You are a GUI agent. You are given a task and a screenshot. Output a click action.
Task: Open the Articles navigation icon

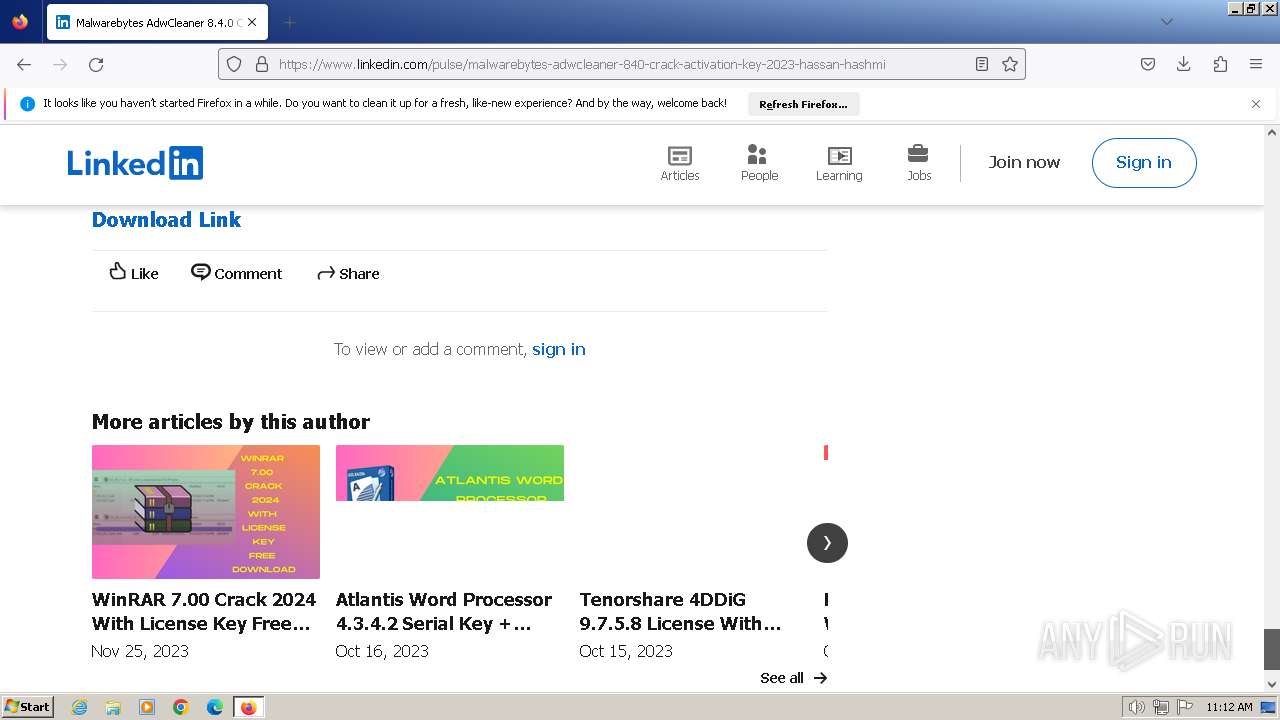pos(680,163)
